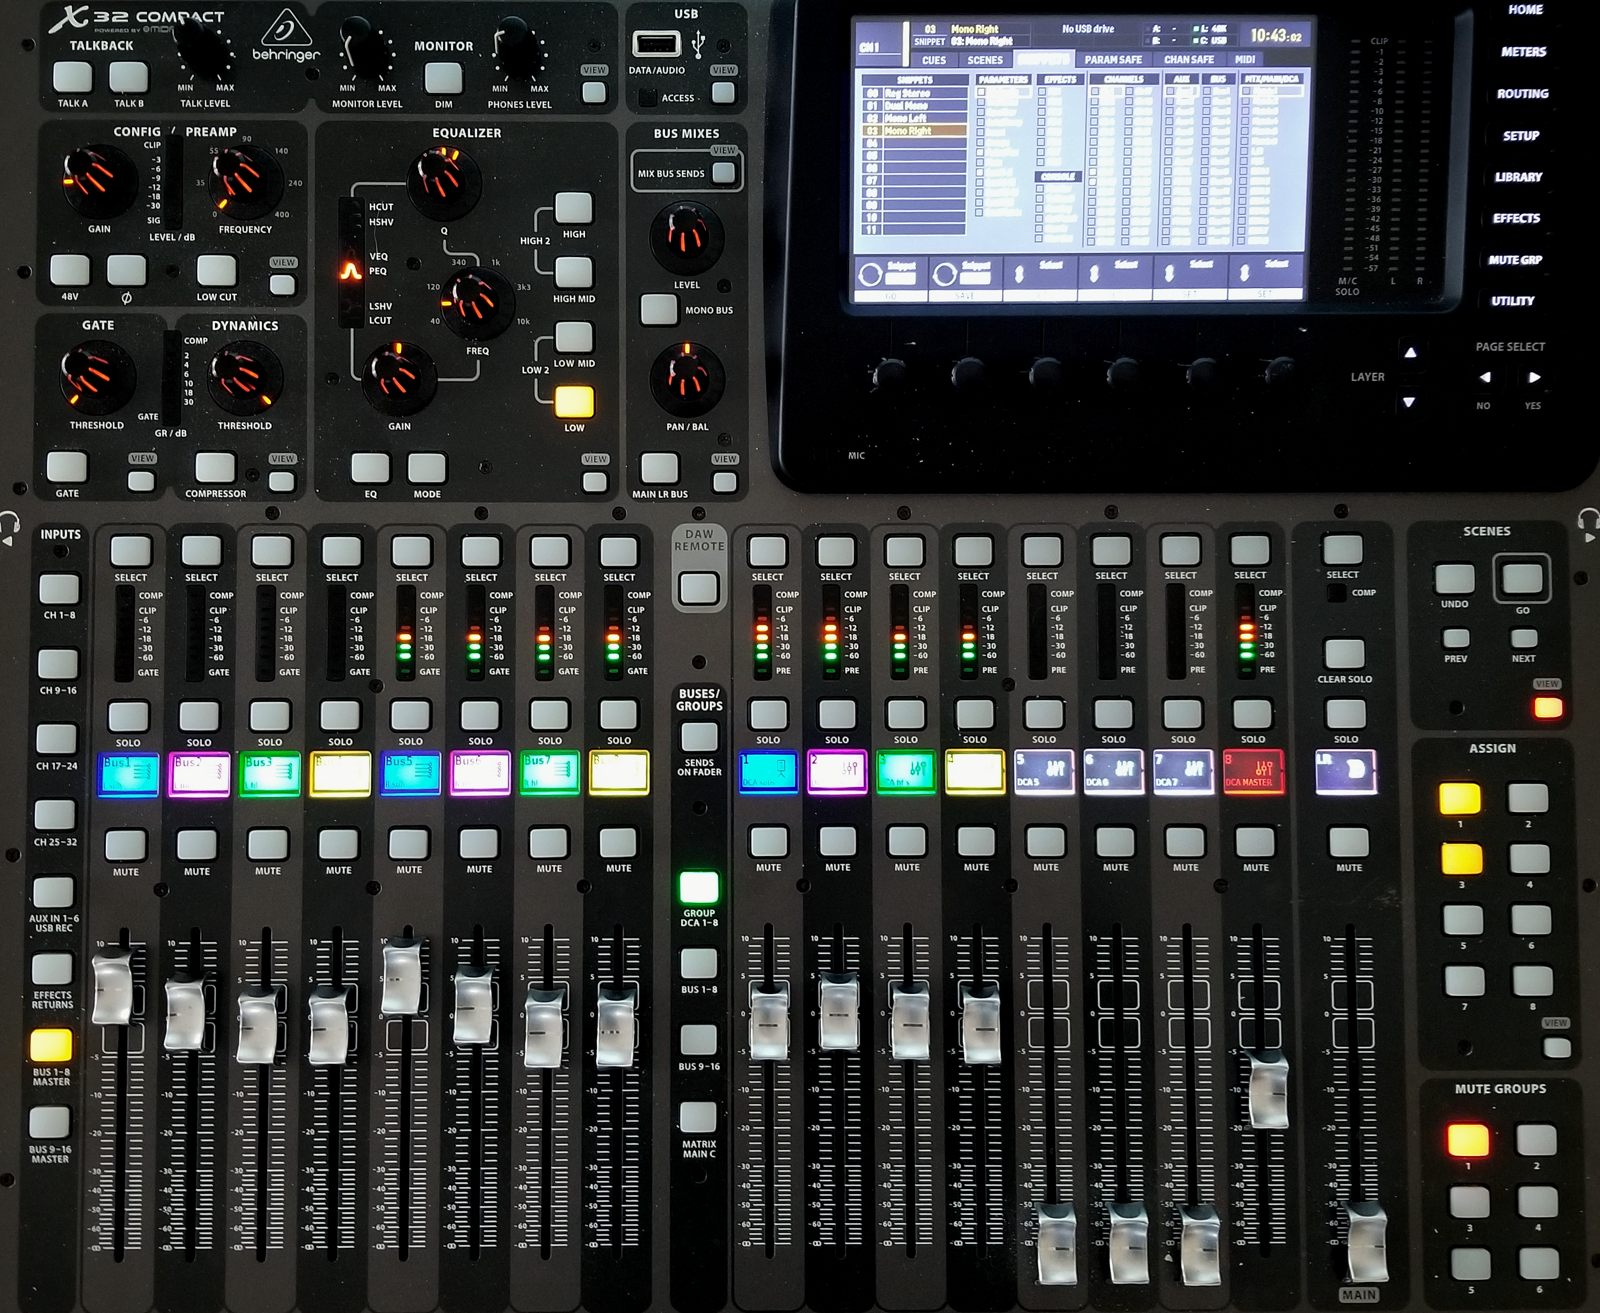1600x1313 pixels.
Task: Open the MUTE GRP screen
Action: pyautogui.click(x=1515, y=260)
